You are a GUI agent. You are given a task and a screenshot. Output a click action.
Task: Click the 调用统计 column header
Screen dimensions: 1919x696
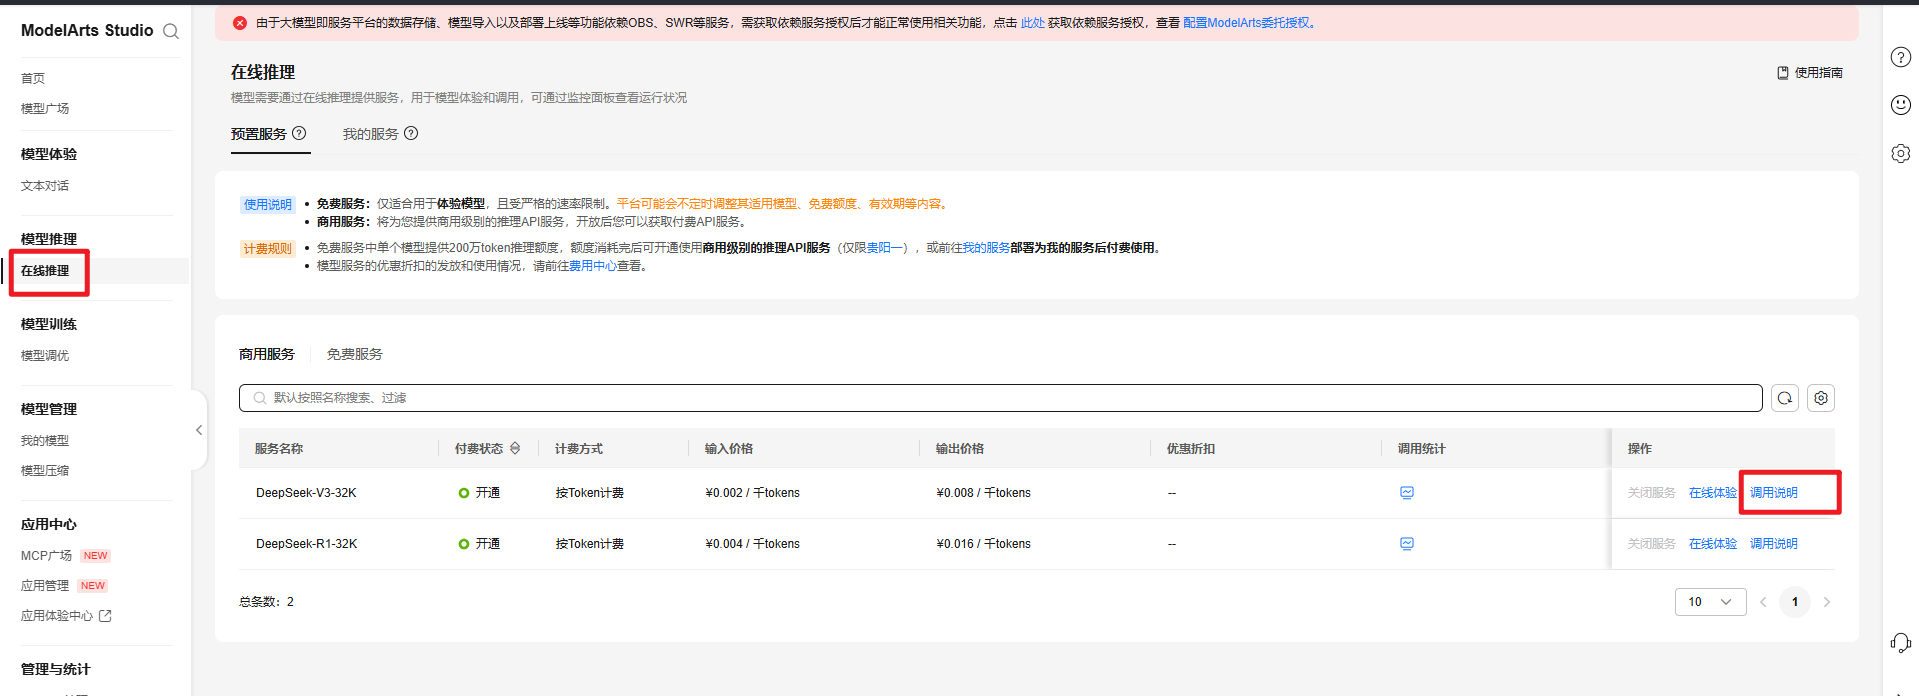(x=1421, y=449)
